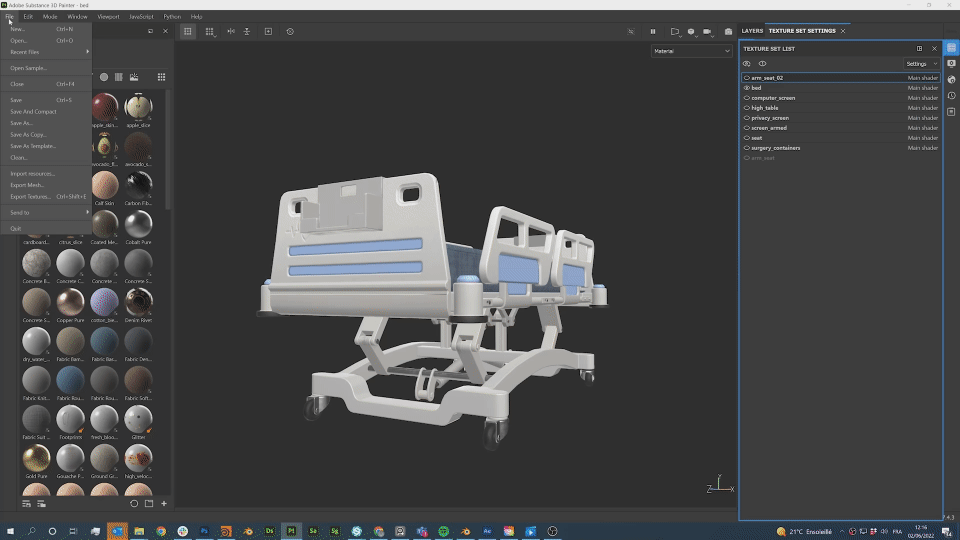Image resolution: width=960 pixels, height=540 pixels.
Task: Toggle visibility of surgery_containers texture set
Action: (x=747, y=148)
